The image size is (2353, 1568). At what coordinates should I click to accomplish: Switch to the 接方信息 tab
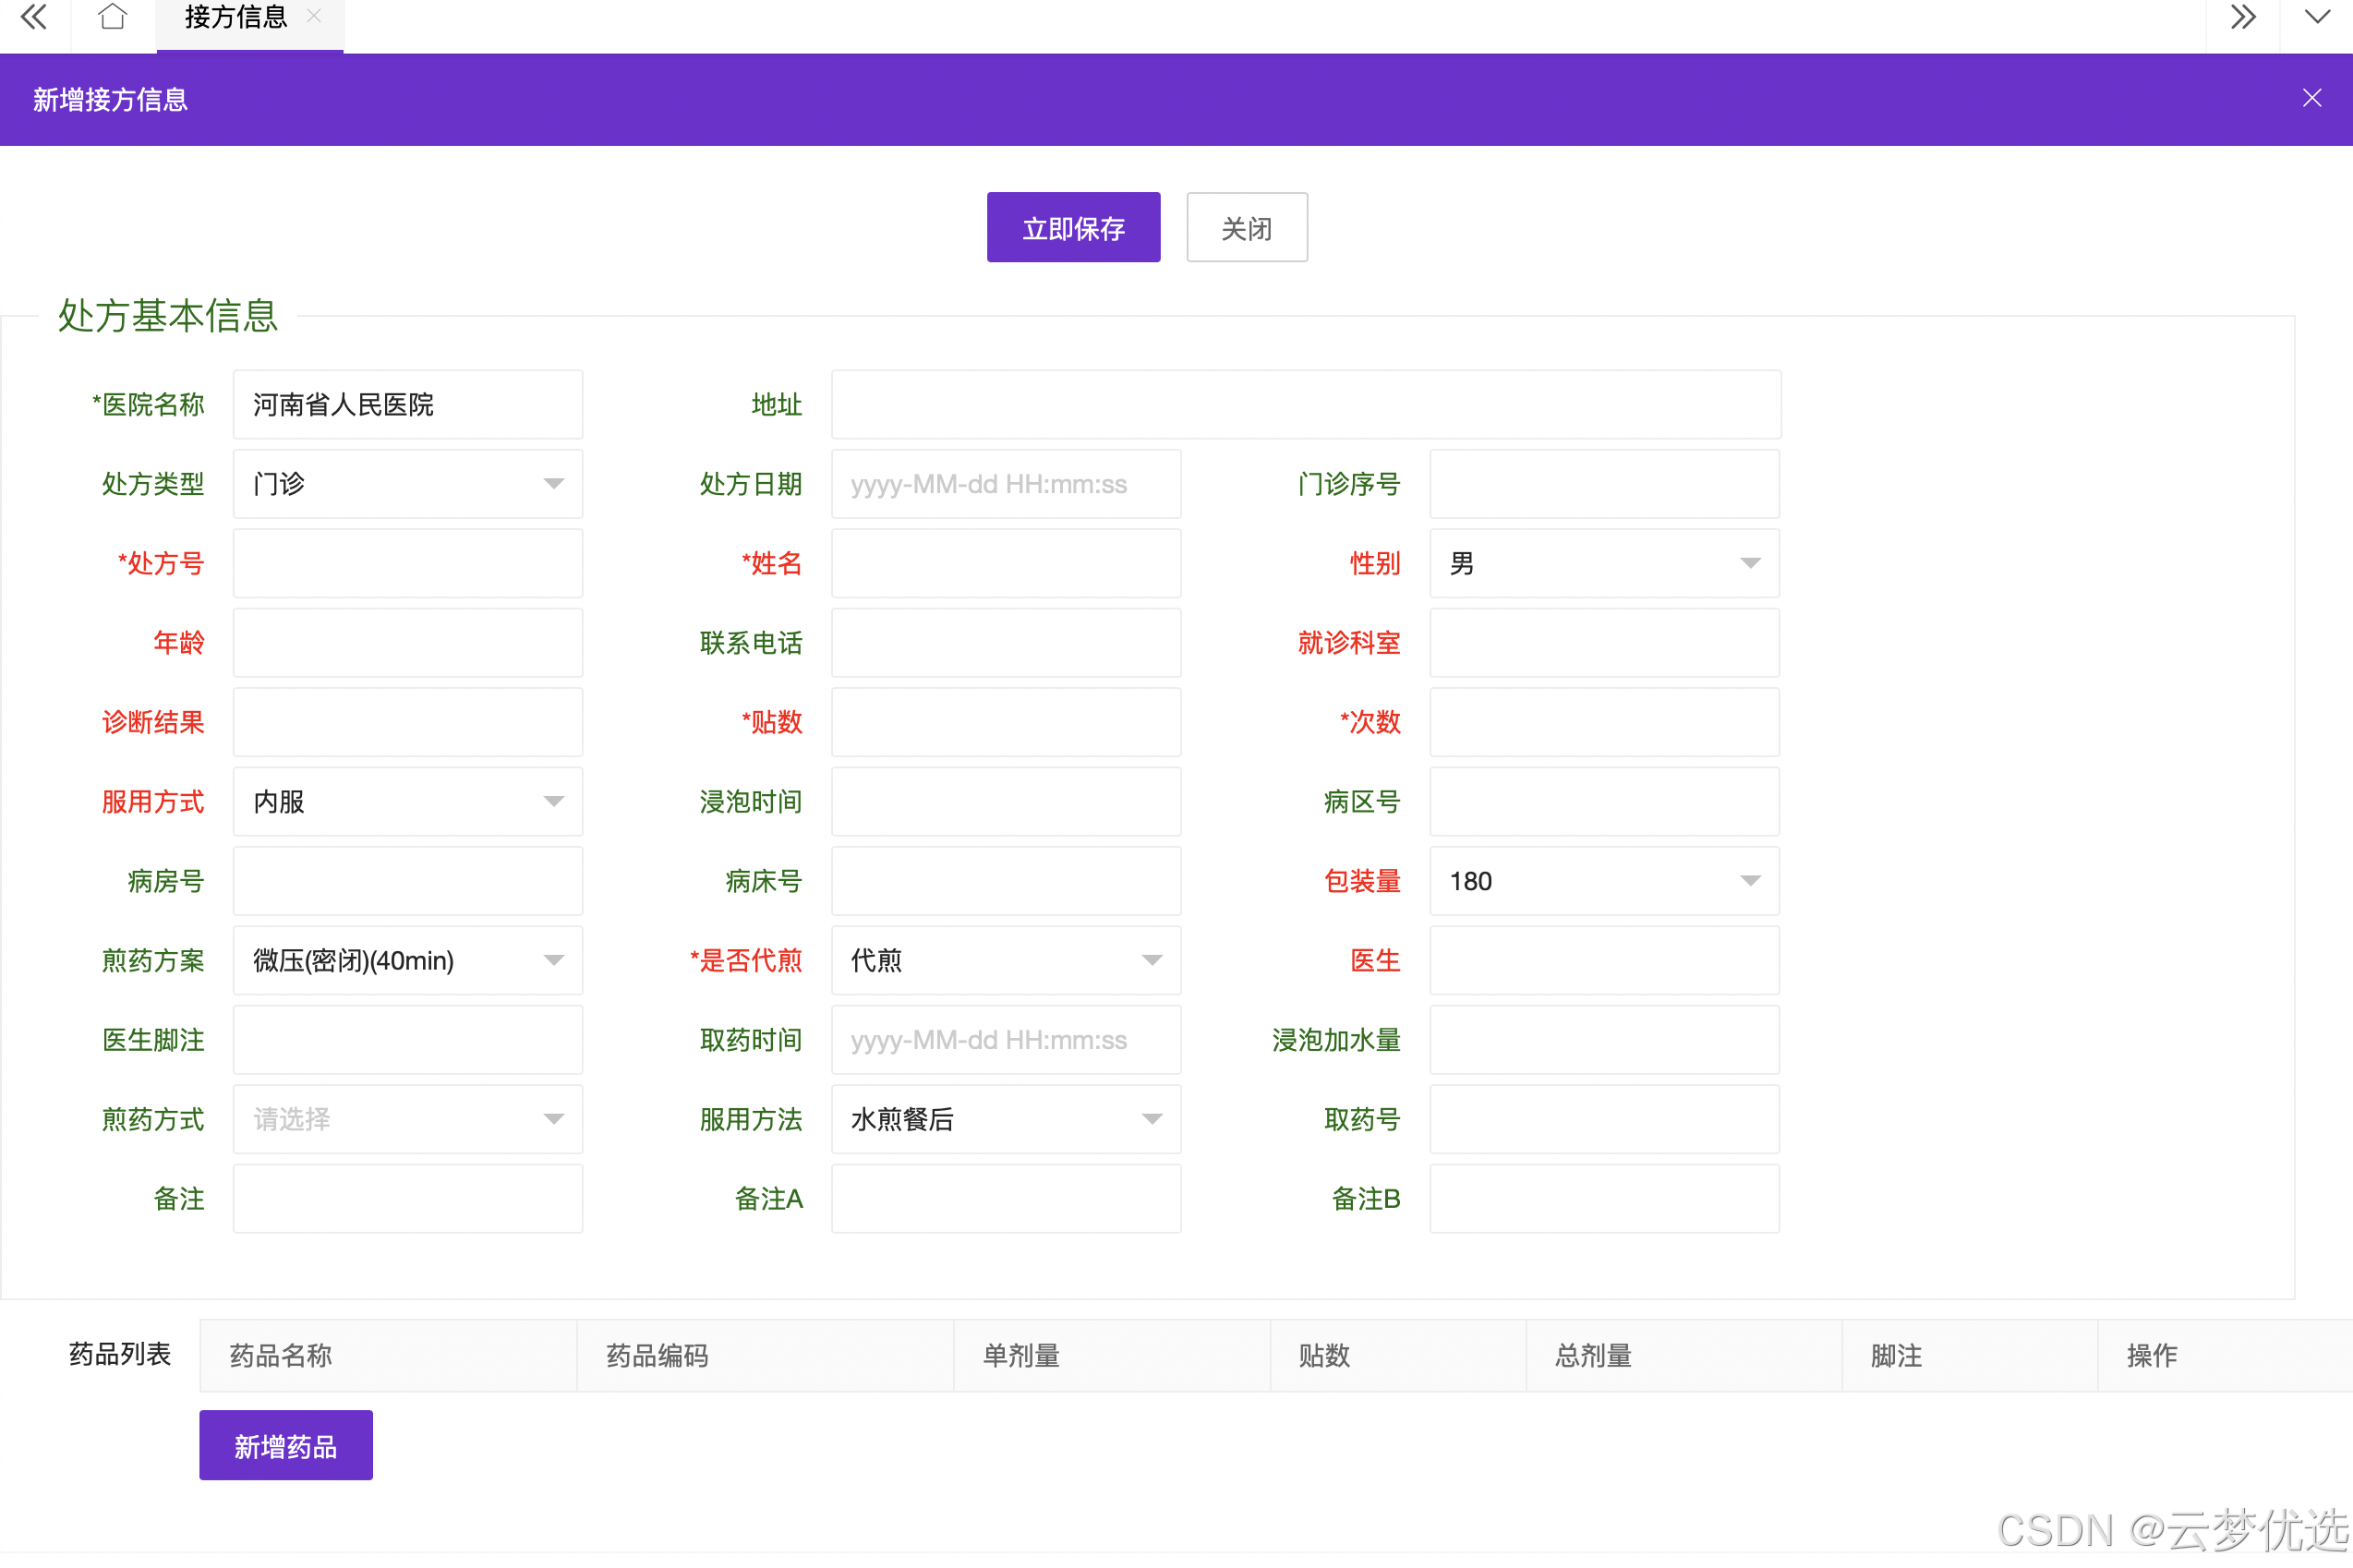click(236, 18)
